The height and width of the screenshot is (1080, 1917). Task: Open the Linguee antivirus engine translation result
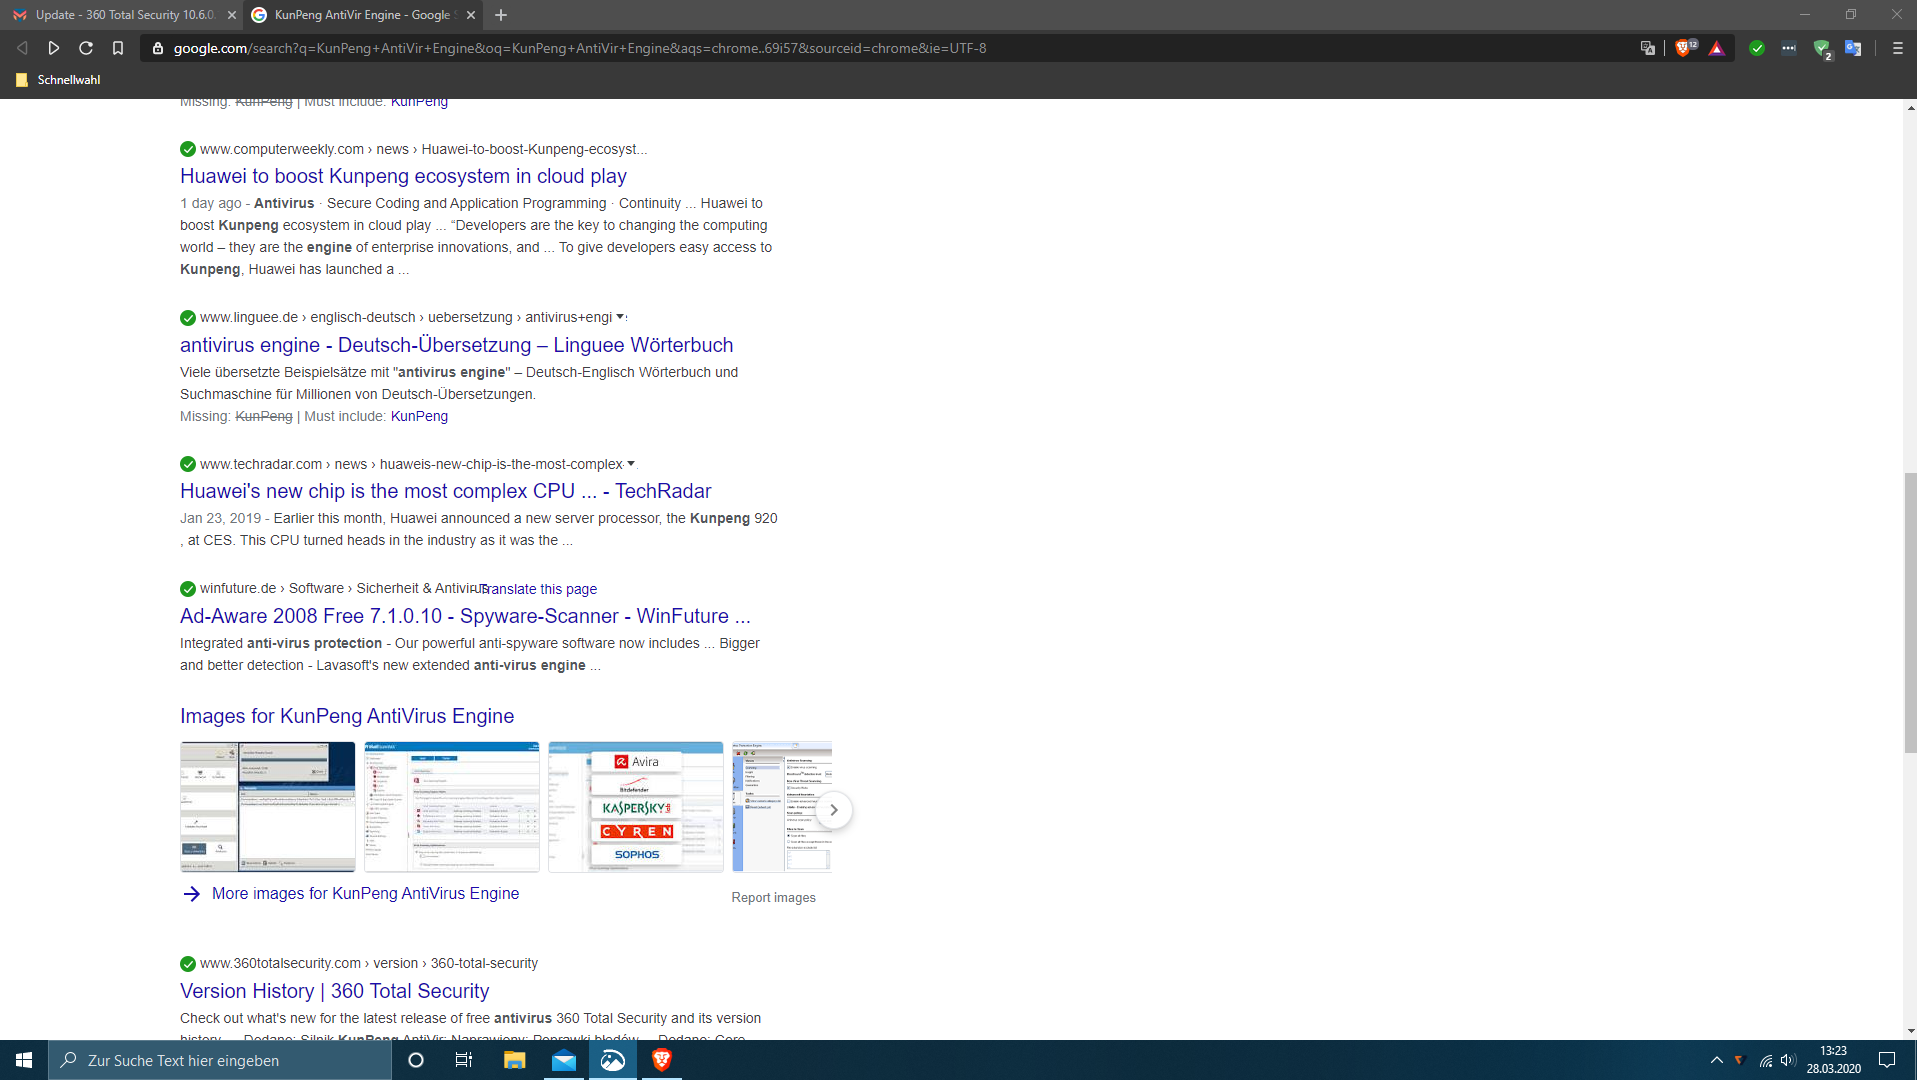point(456,345)
